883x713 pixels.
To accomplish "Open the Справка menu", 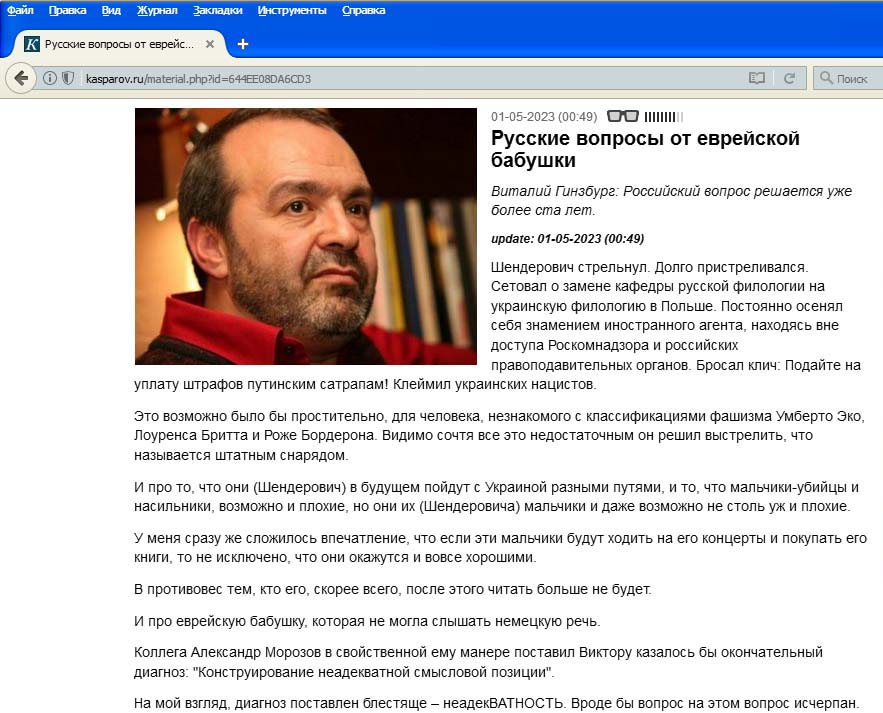I will tap(363, 10).
